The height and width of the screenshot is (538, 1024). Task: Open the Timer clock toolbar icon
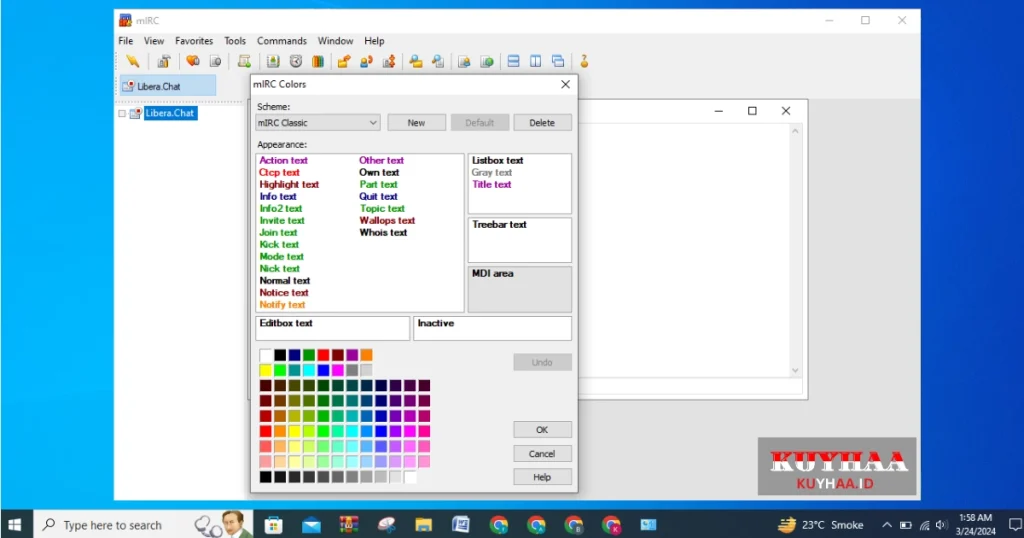(296, 61)
